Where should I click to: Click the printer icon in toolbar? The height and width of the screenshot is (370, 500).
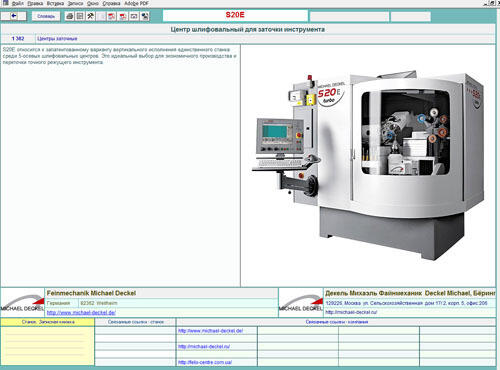70,16
